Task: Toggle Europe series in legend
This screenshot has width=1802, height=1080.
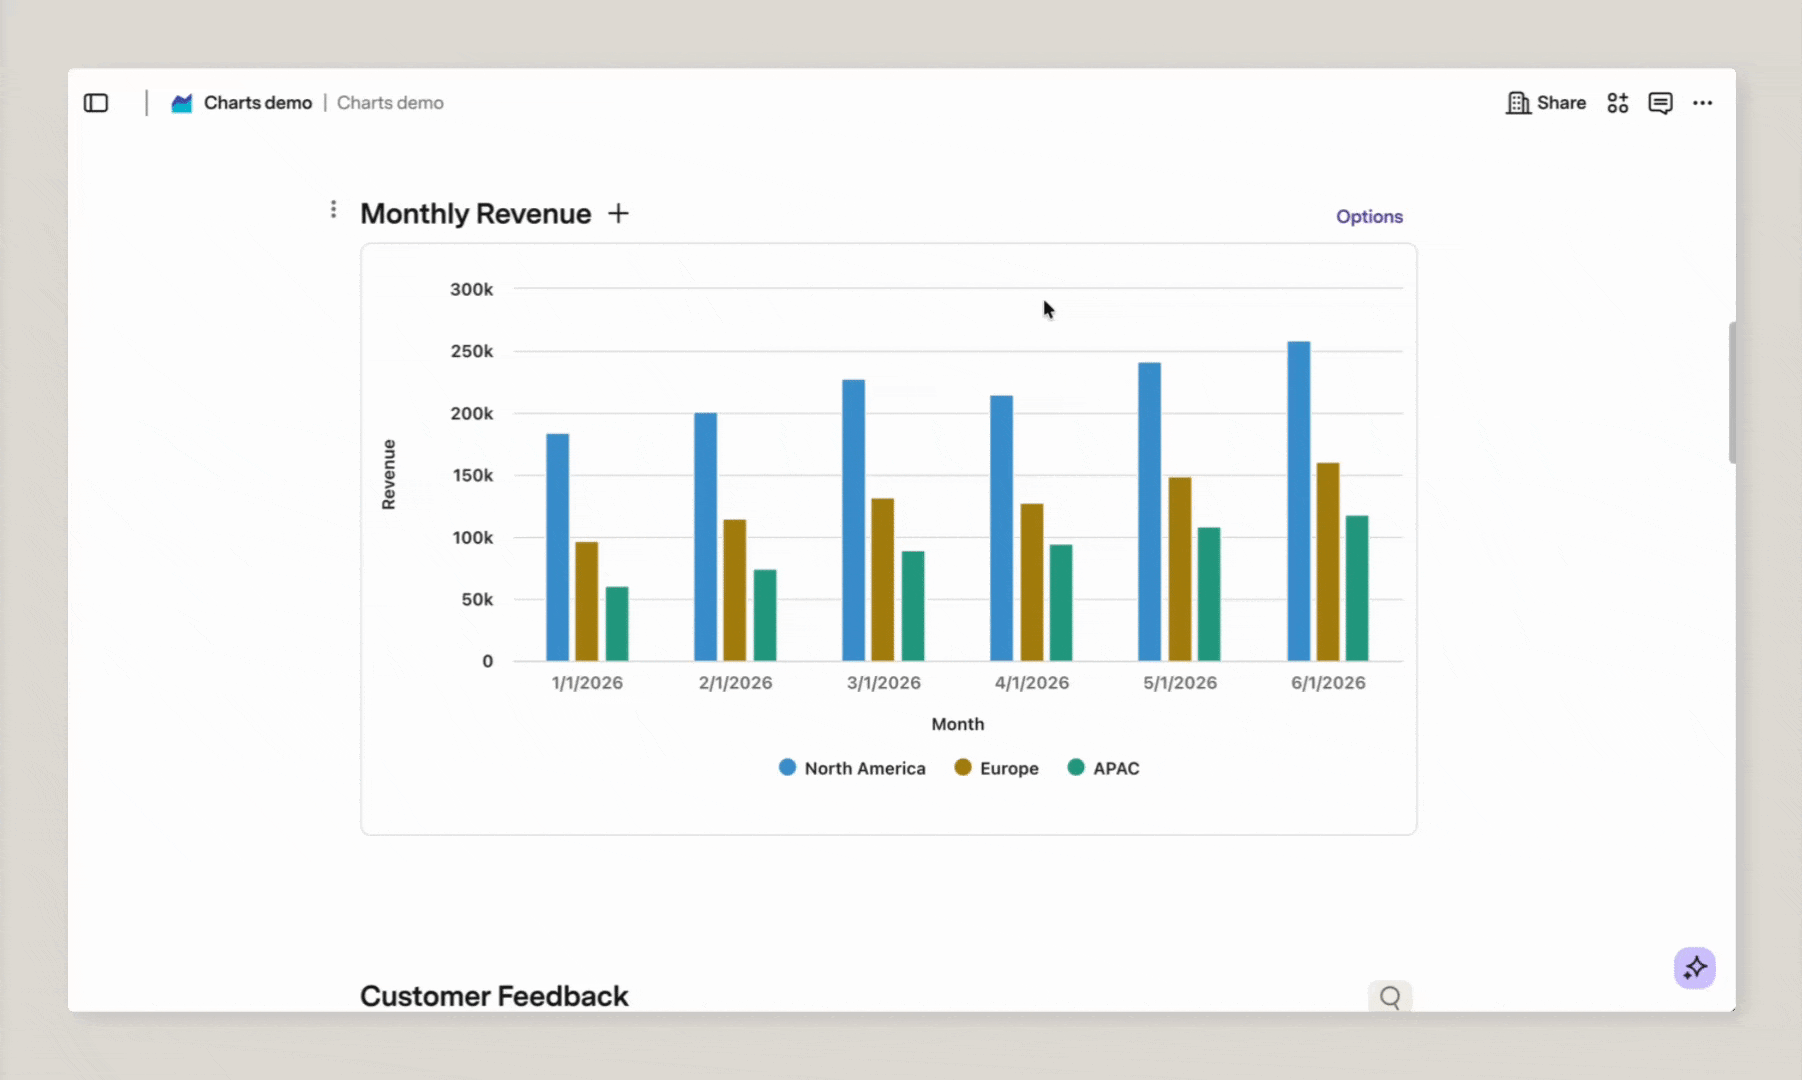Action: pos(996,768)
